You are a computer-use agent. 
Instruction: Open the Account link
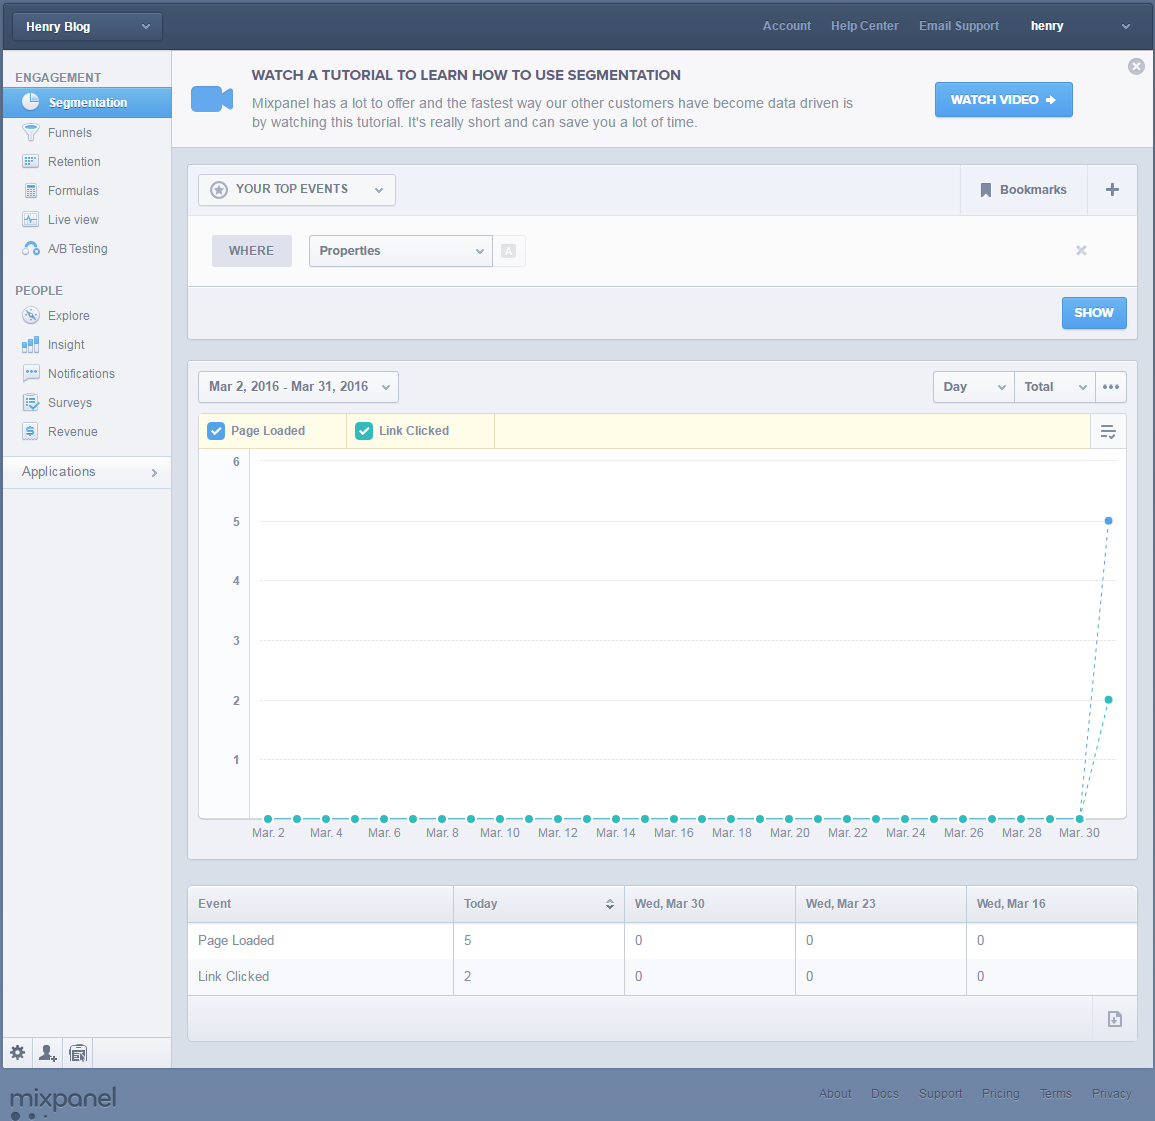787,26
